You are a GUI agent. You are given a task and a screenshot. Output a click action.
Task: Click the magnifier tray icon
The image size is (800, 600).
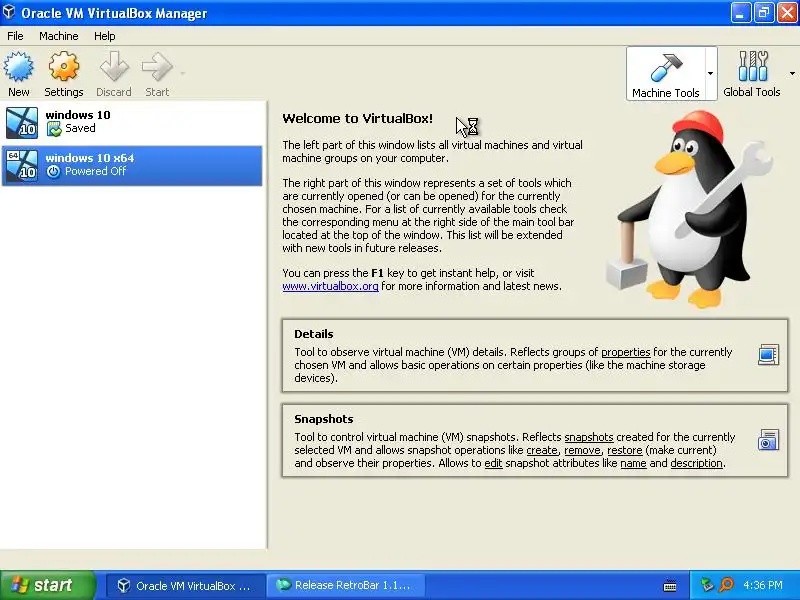(727, 585)
